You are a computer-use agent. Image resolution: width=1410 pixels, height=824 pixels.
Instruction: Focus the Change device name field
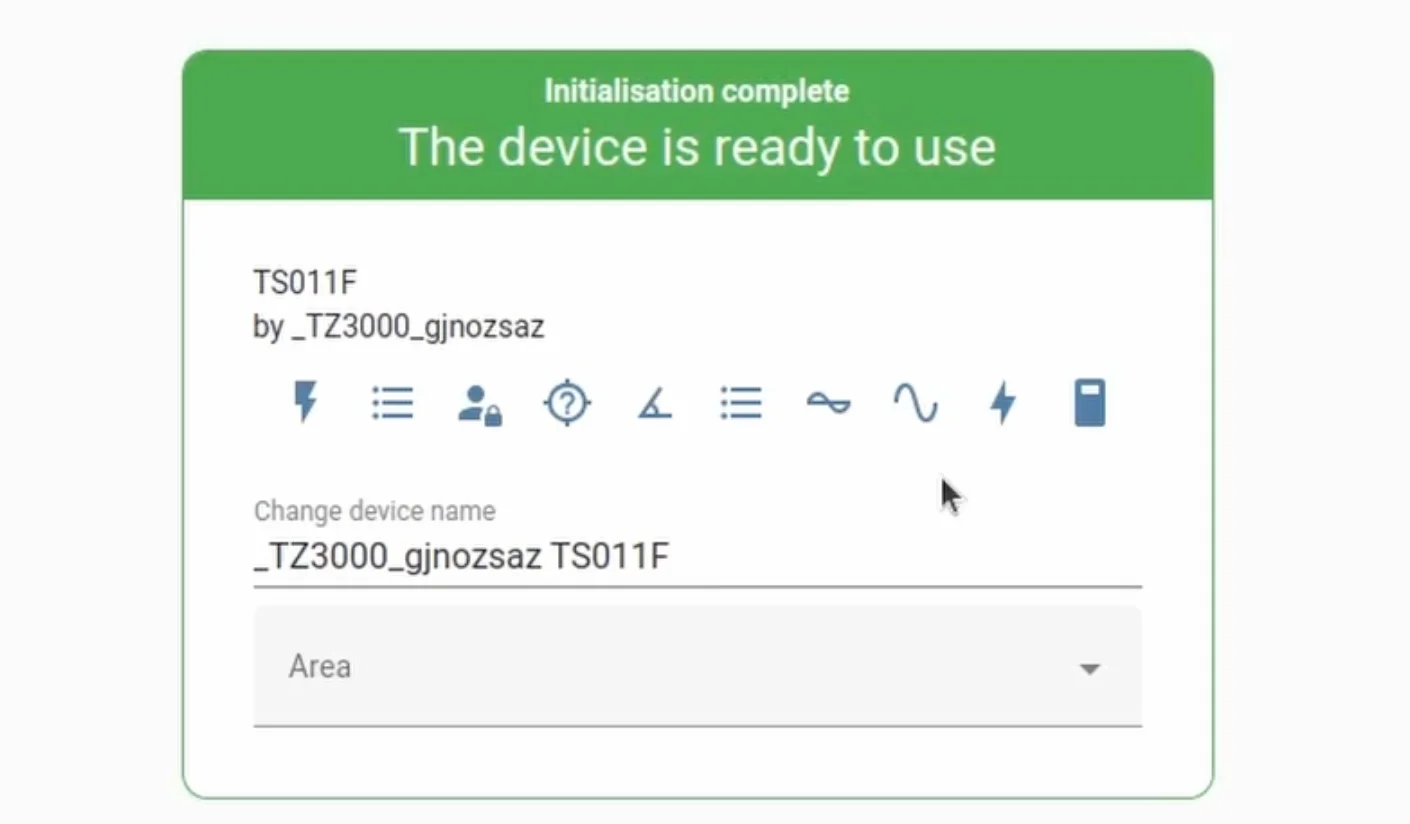(x=697, y=556)
